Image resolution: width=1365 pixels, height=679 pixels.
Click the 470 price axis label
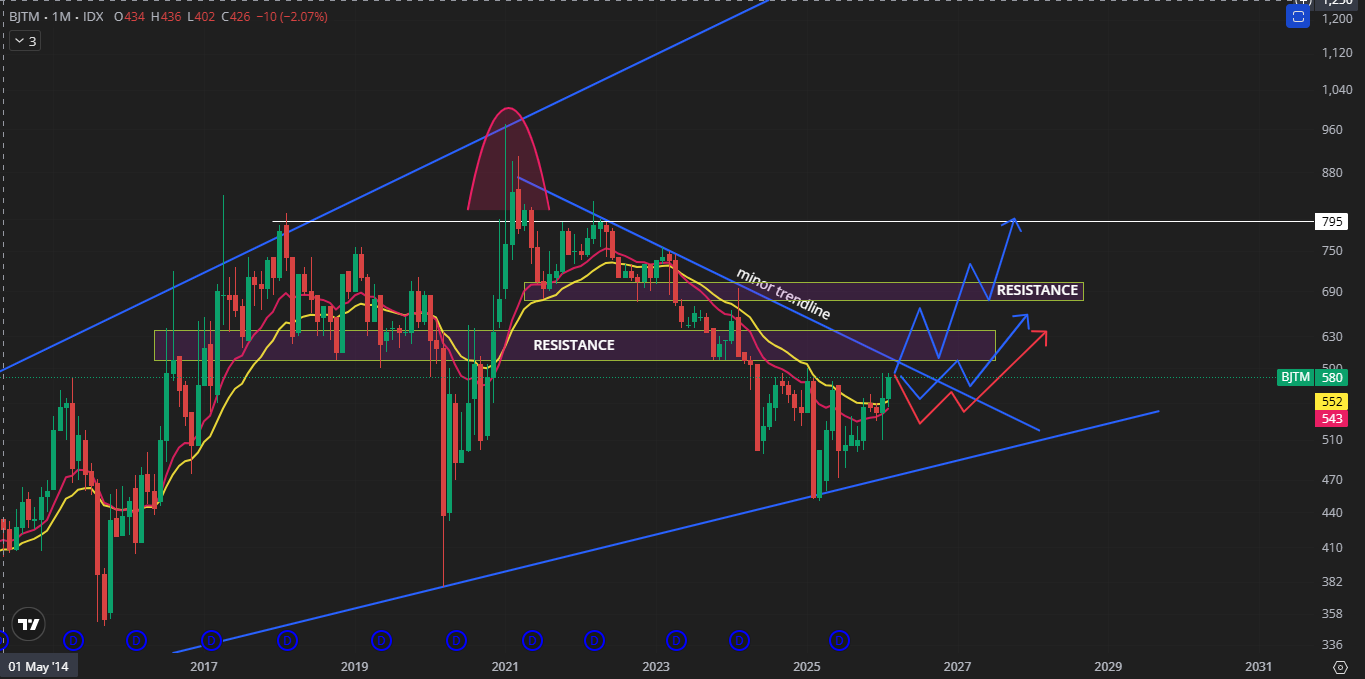click(1332, 479)
